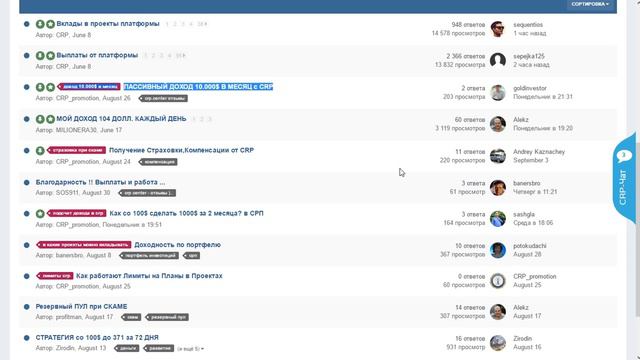Open sepejka125 user avatar
640x360 pixels.
click(x=498, y=60)
